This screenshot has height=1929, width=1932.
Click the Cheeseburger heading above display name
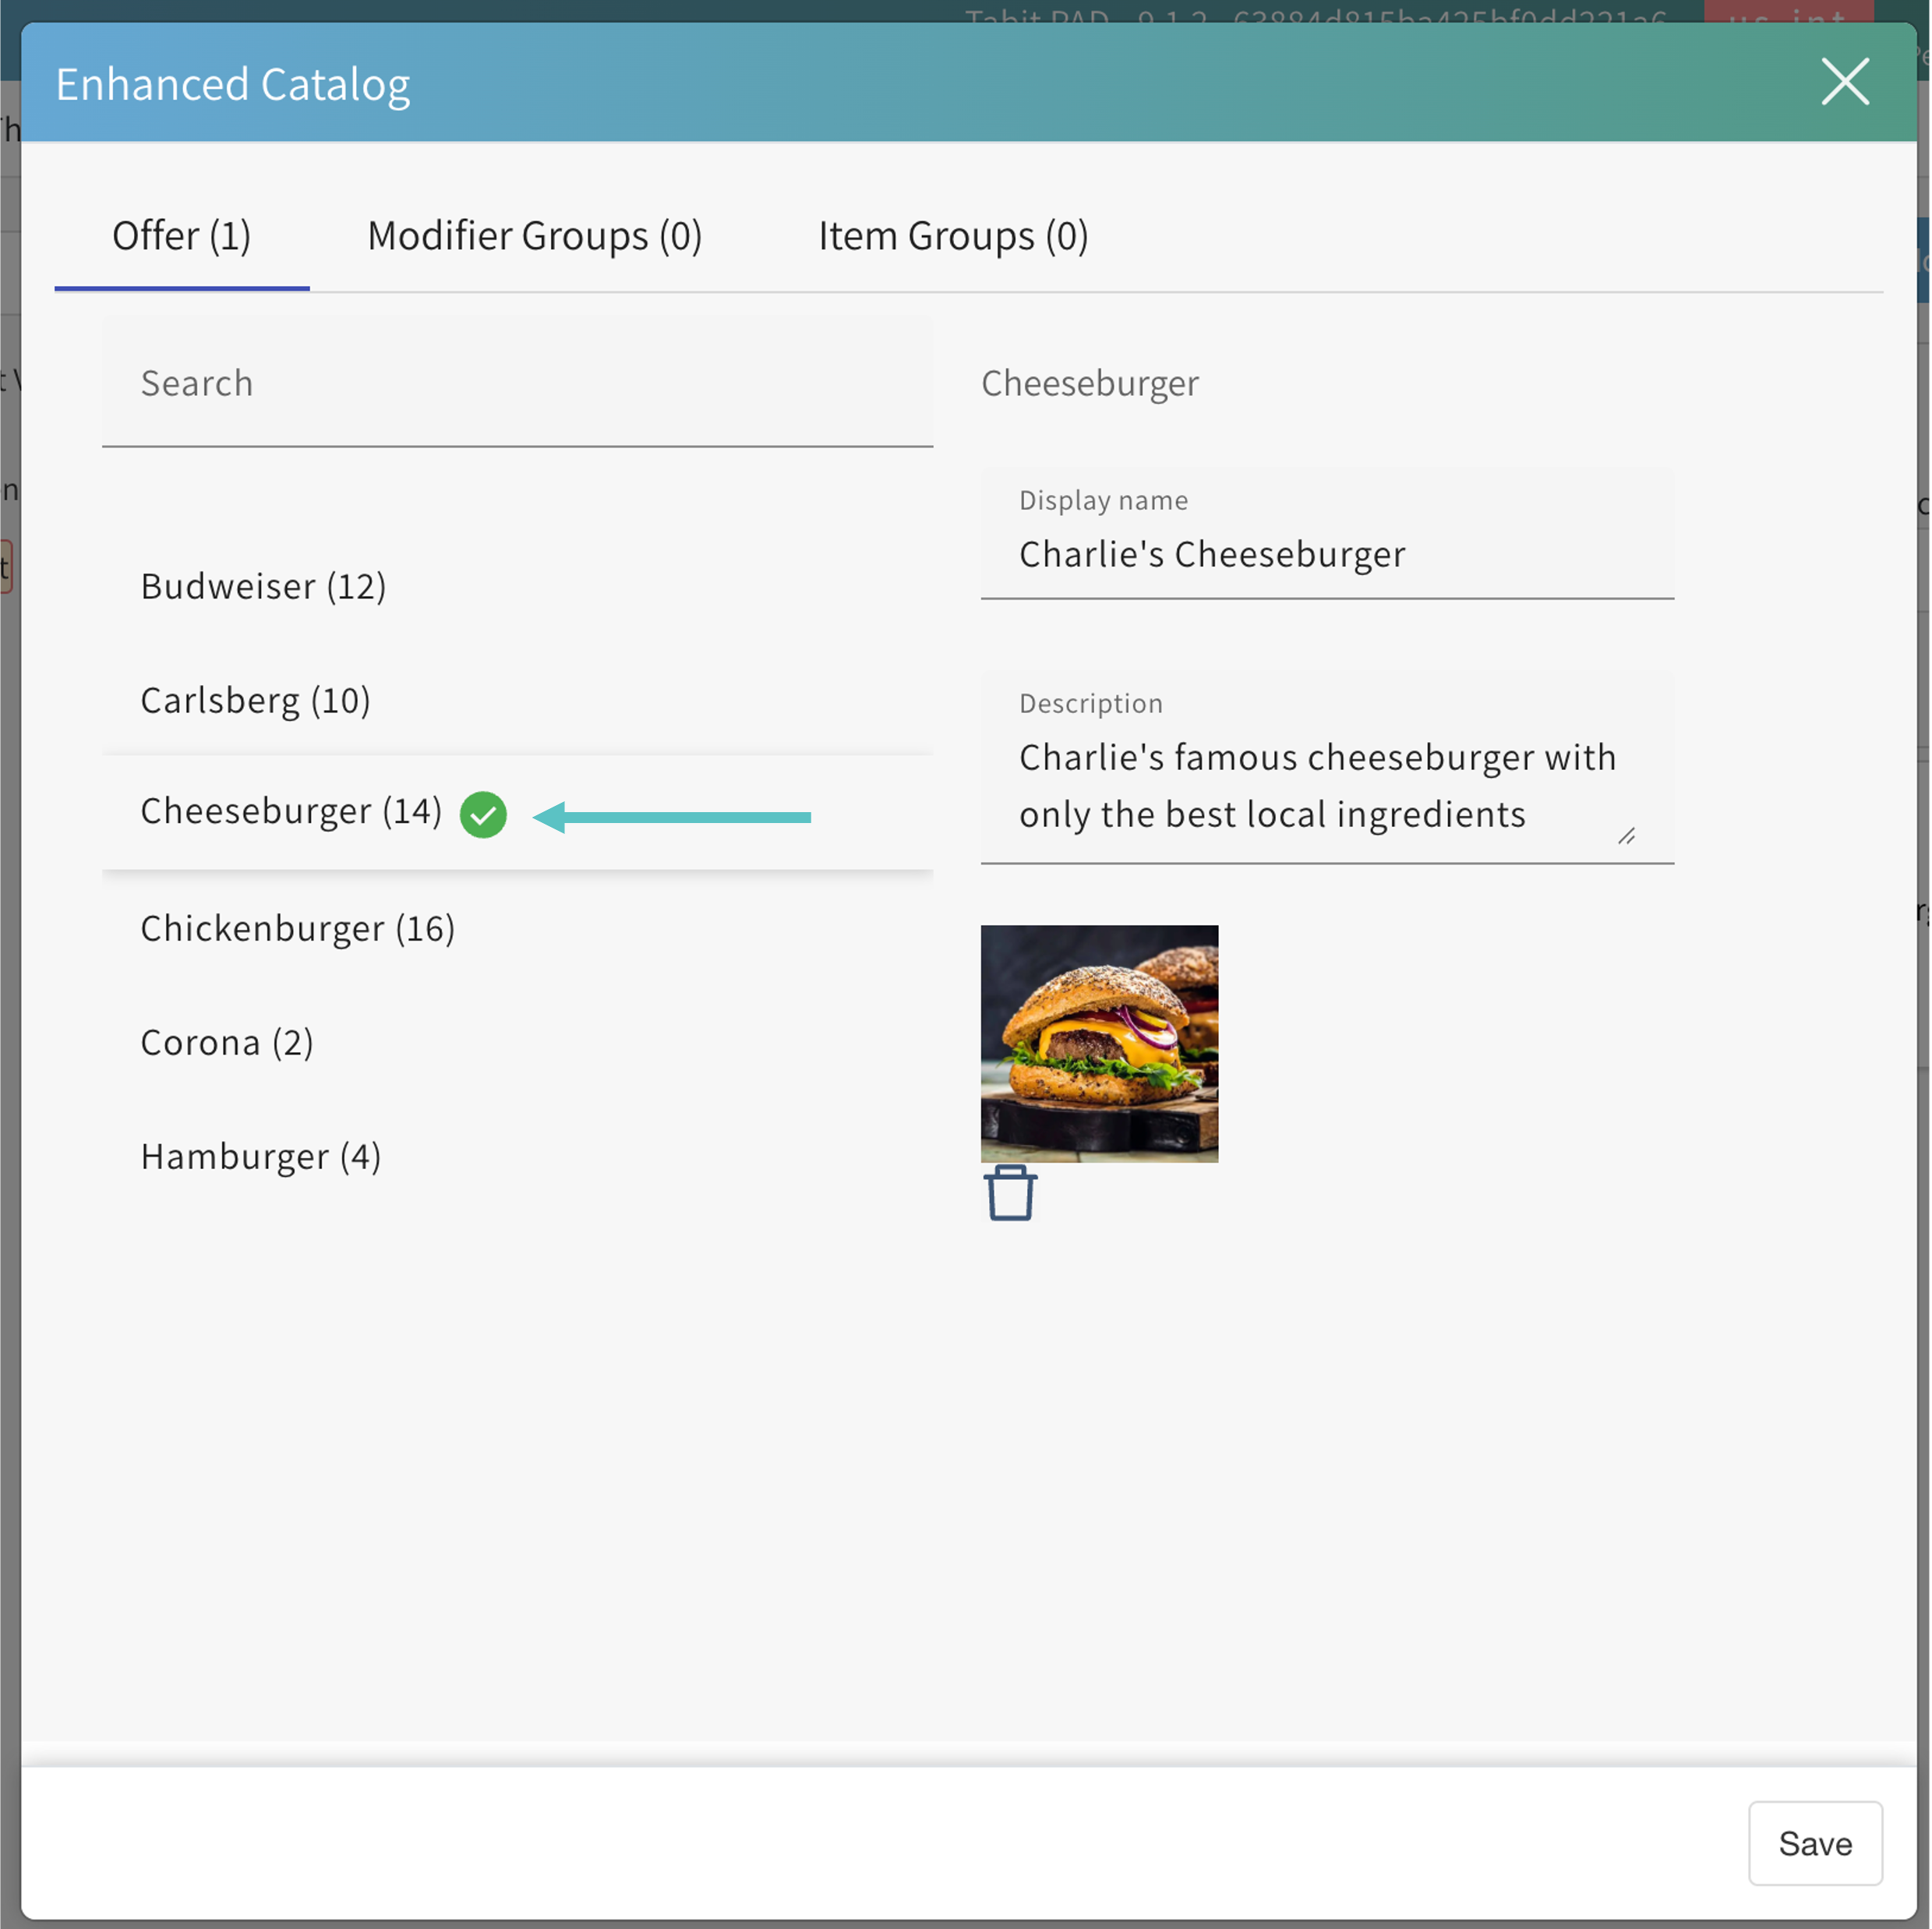pos(1089,384)
